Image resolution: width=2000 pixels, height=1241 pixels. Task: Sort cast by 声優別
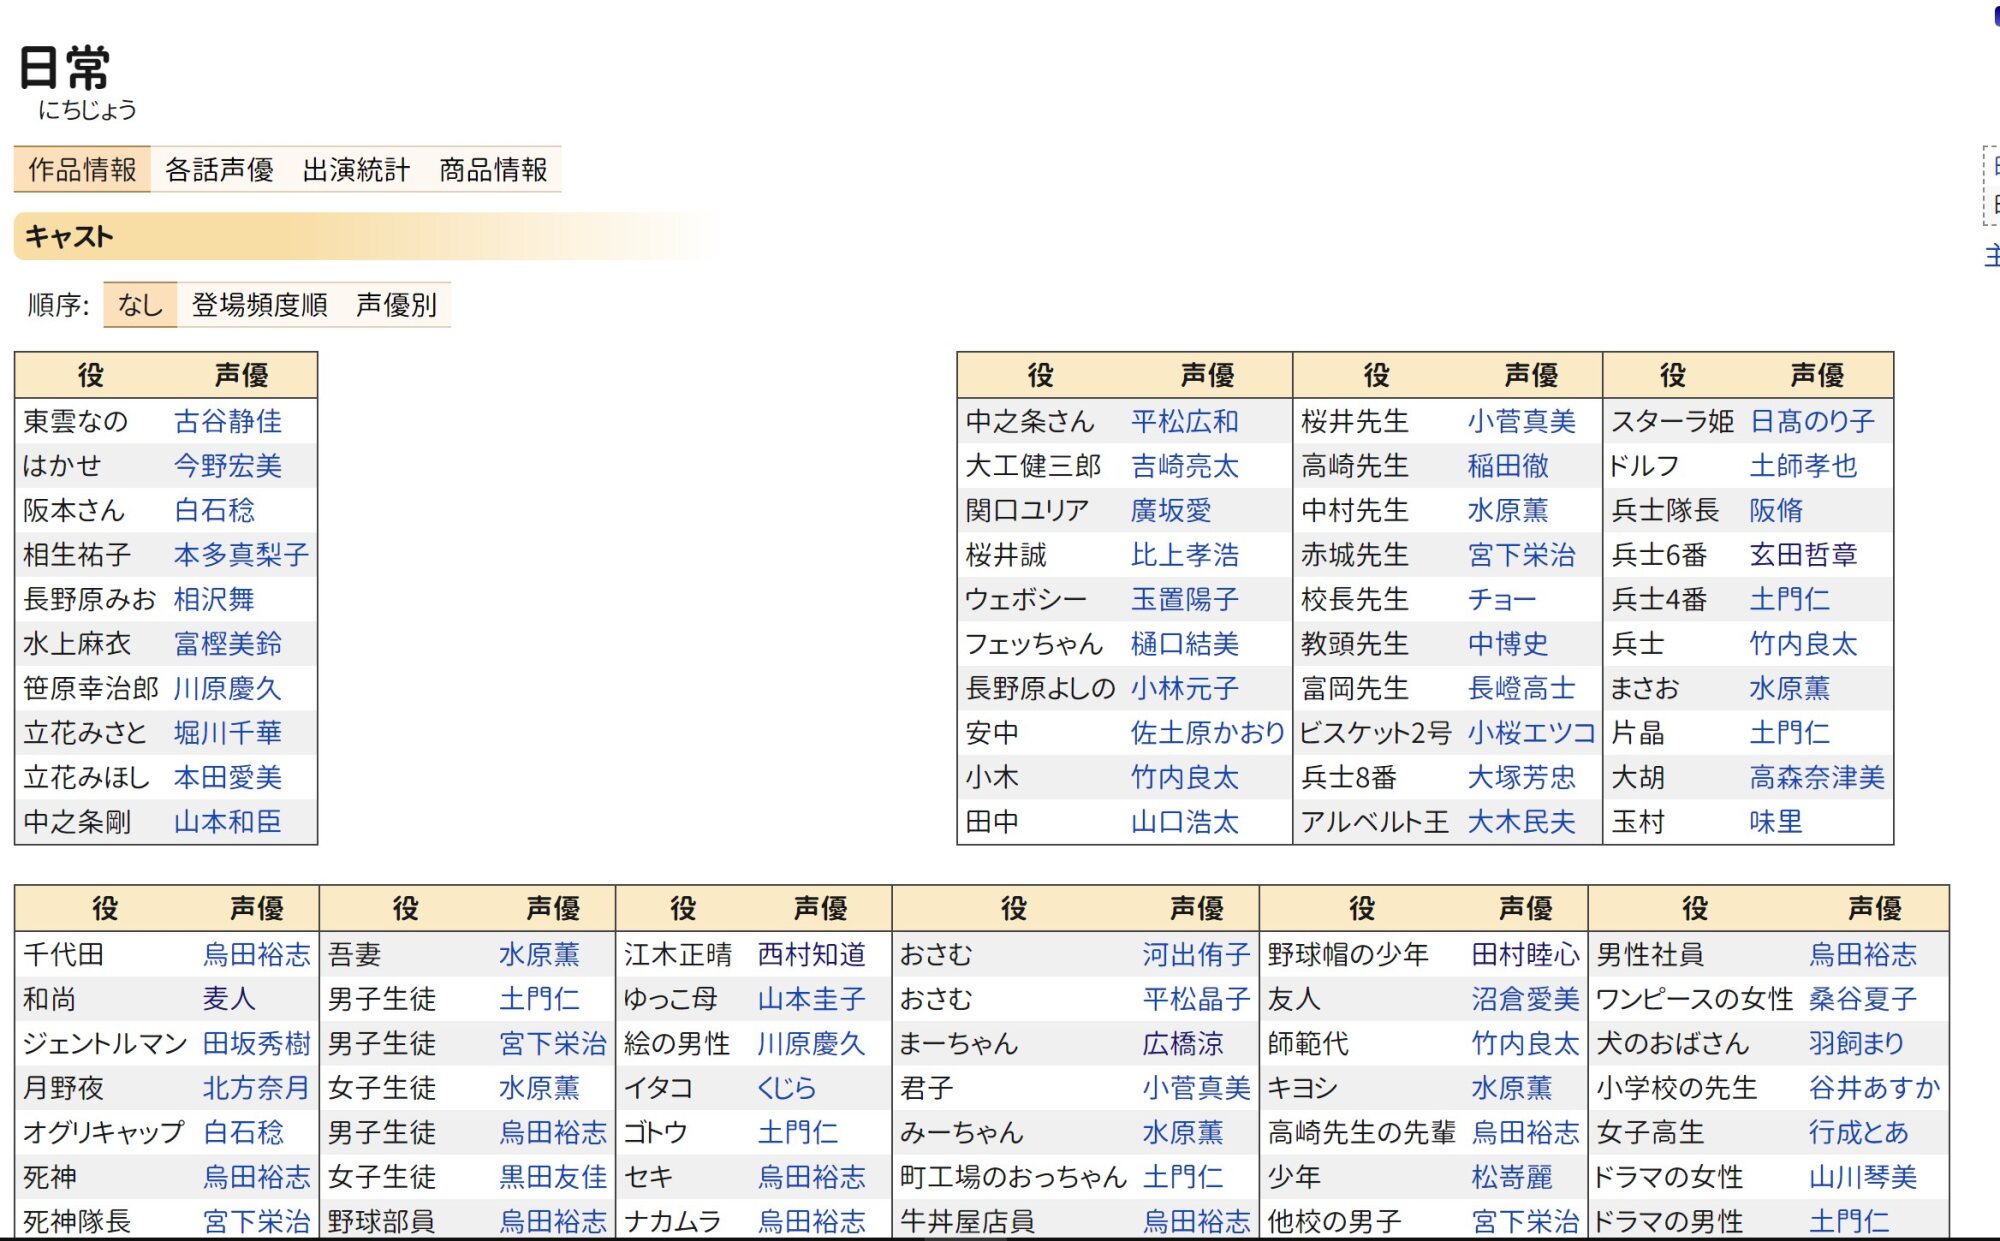point(397,304)
